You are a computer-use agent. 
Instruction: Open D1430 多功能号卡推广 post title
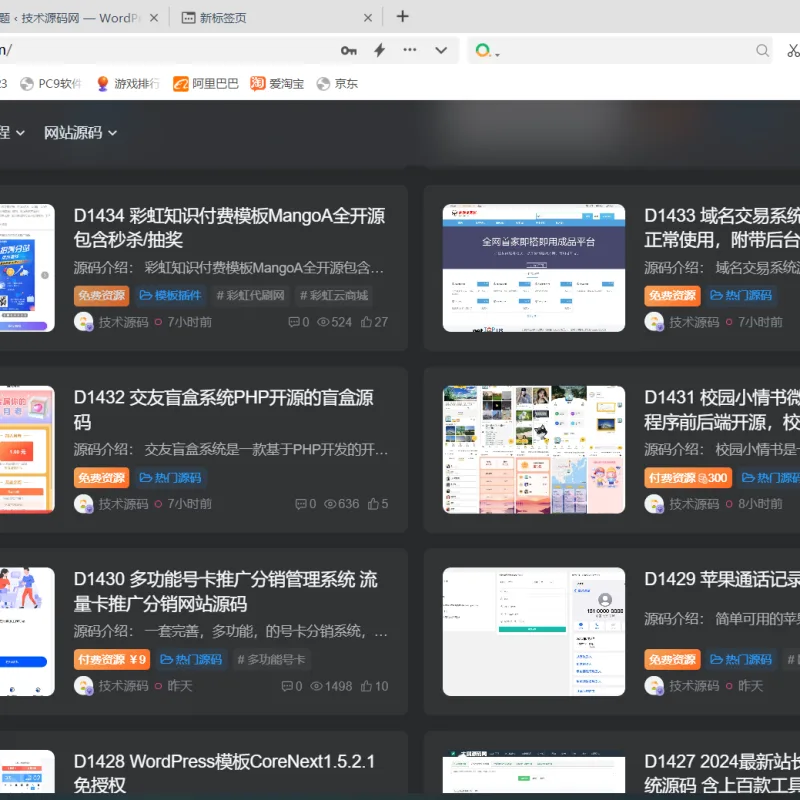click(x=226, y=592)
